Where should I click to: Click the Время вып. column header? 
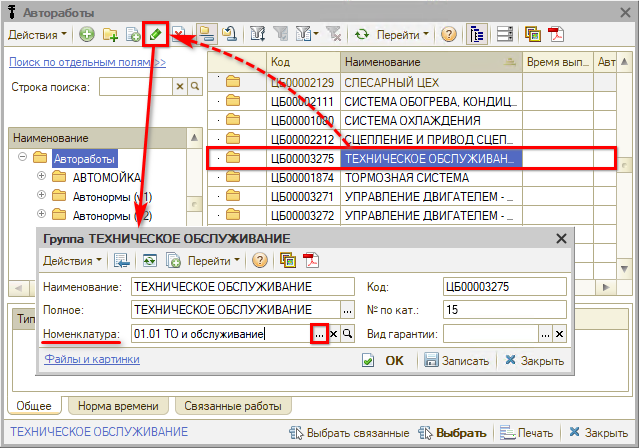click(557, 62)
